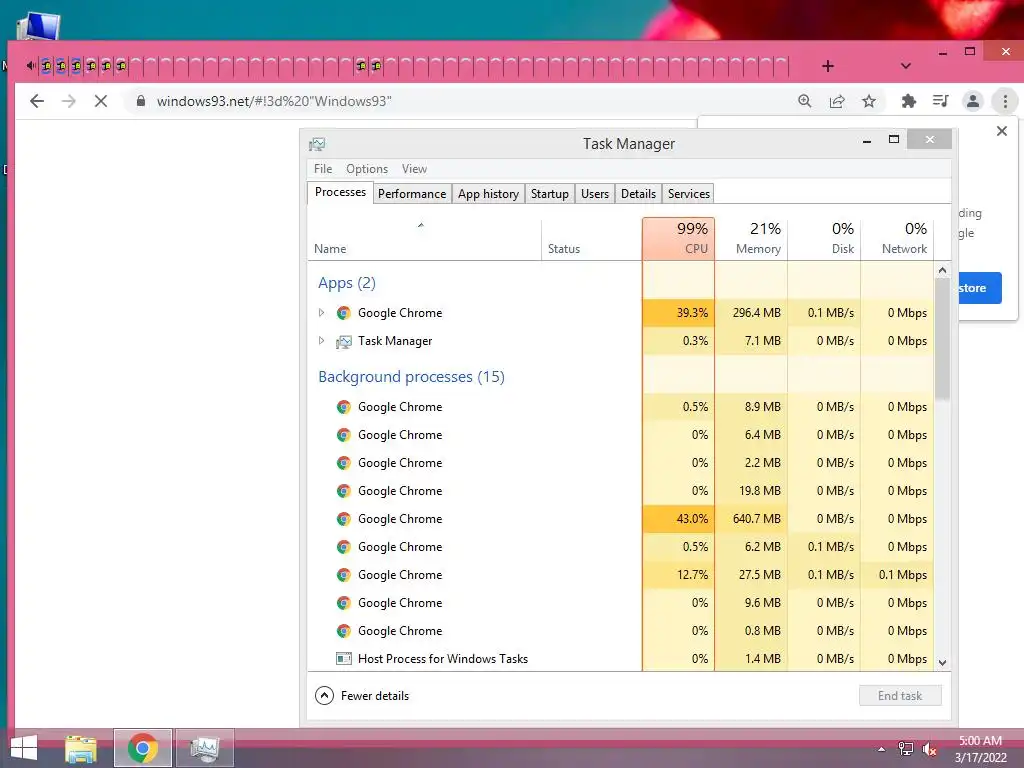Open Chrome extensions puzzle icon
Image resolution: width=1024 pixels, height=768 pixels.
pyautogui.click(x=908, y=101)
